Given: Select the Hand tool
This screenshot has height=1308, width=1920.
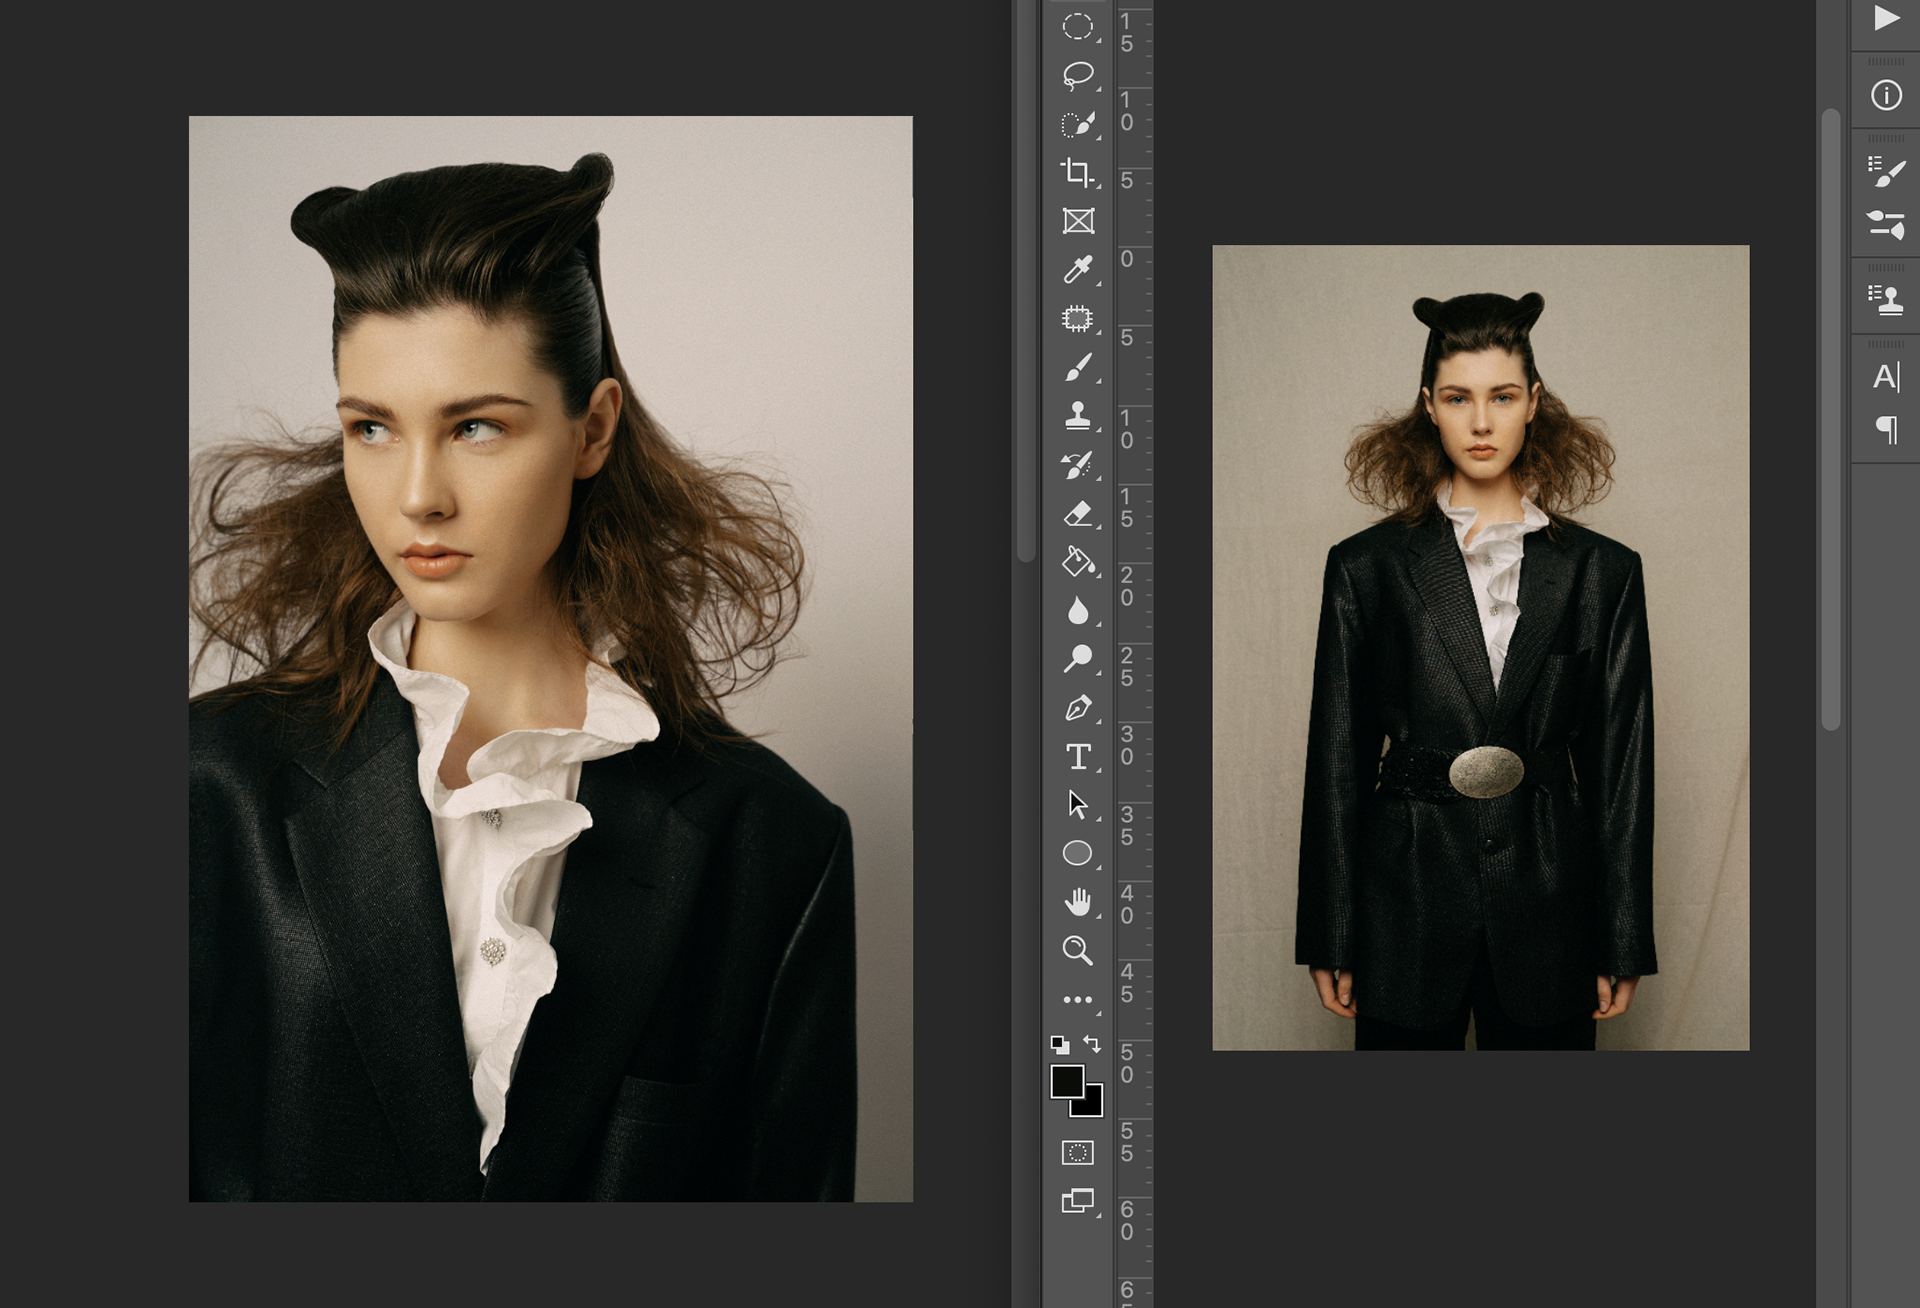Looking at the screenshot, I should [x=1077, y=902].
